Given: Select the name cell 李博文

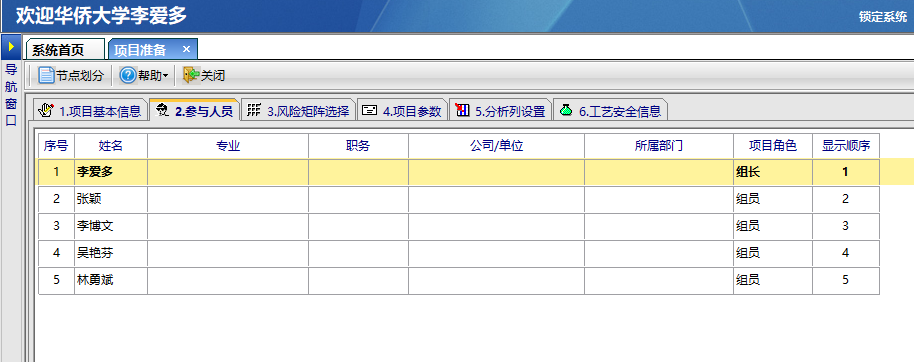Looking at the screenshot, I should click(111, 226).
